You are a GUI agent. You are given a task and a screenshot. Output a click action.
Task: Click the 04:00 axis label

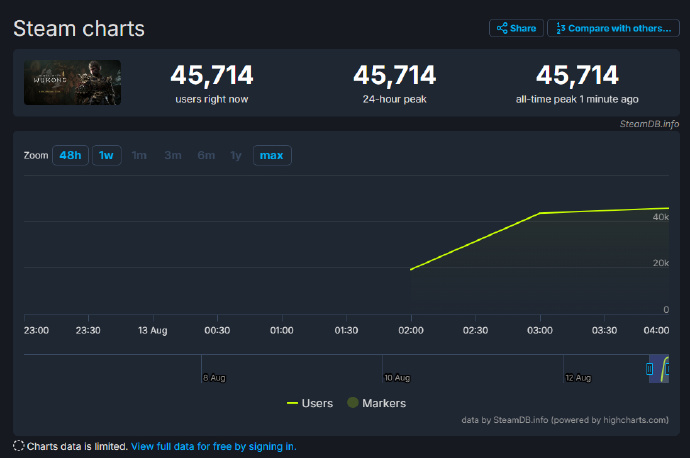click(x=656, y=330)
